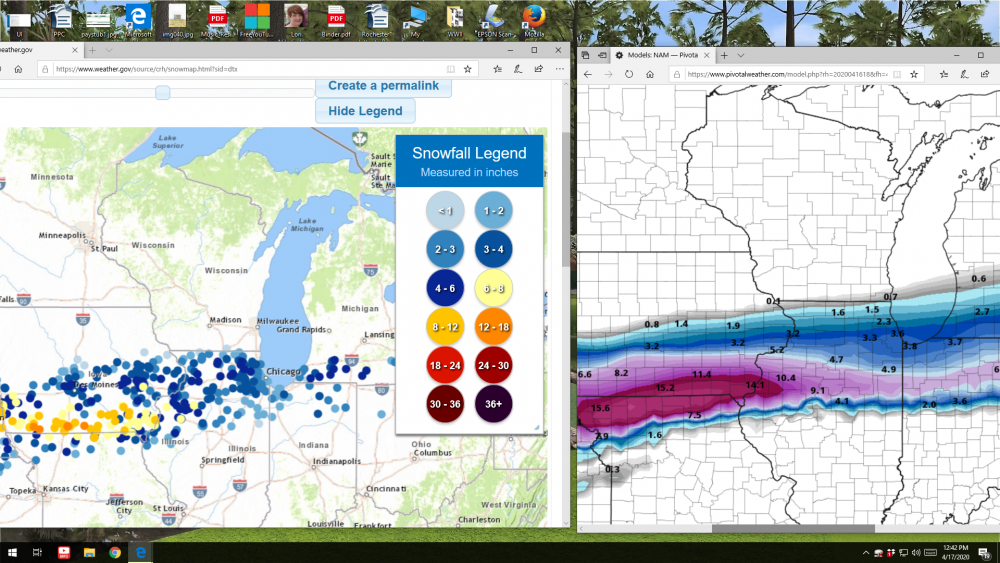Click '18 - 24' red legend swatch
1000x563 pixels.
[x=445, y=365]
